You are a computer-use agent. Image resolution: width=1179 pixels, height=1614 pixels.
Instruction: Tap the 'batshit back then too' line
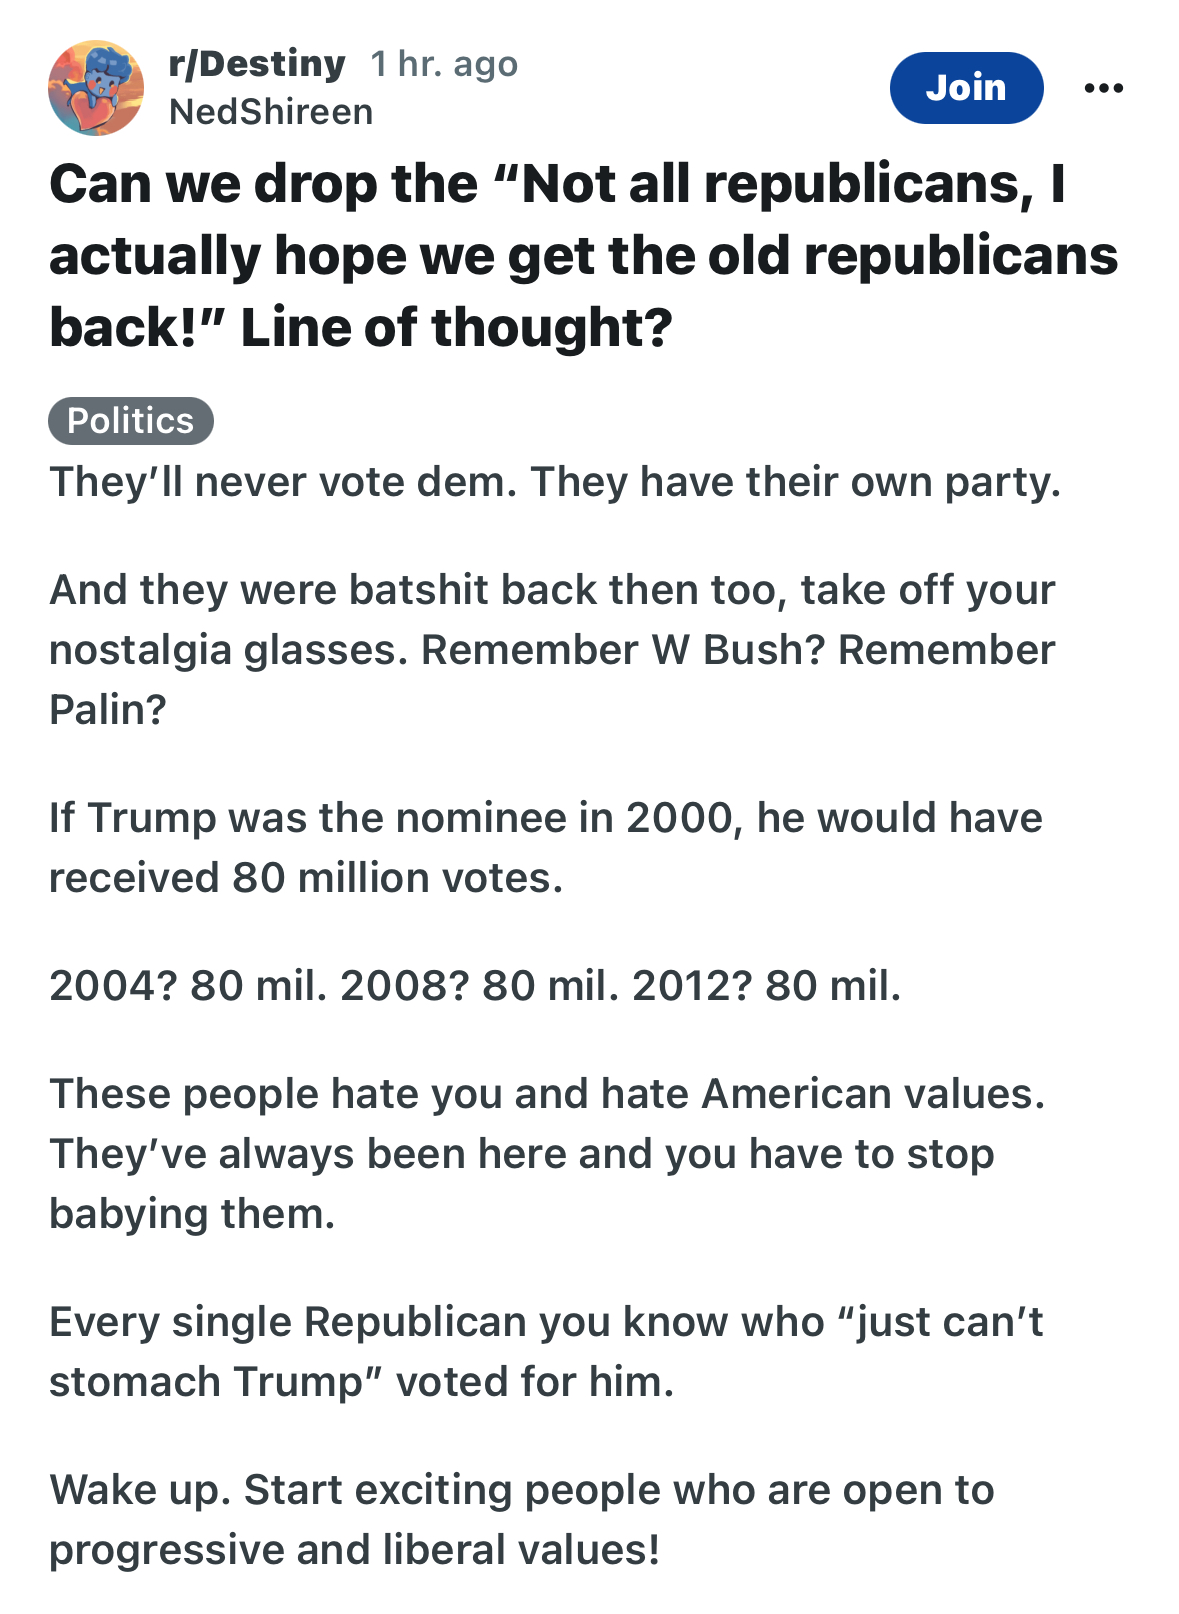coord(552,590)
